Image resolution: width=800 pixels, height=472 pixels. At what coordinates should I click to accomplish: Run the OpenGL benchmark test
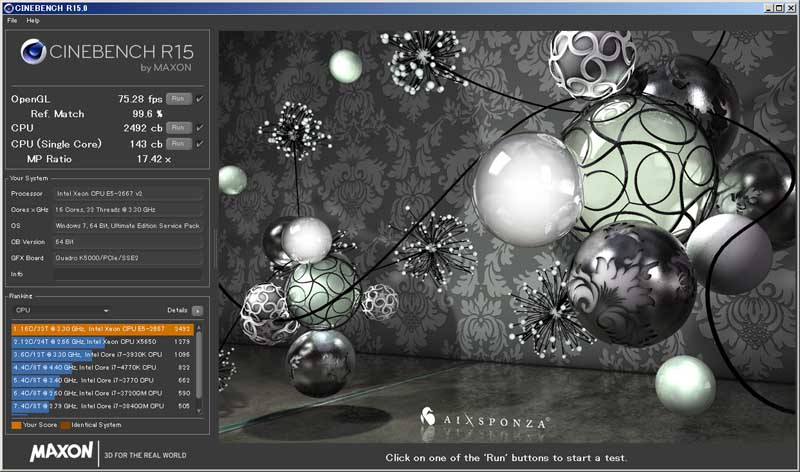(x=179, y=99)
